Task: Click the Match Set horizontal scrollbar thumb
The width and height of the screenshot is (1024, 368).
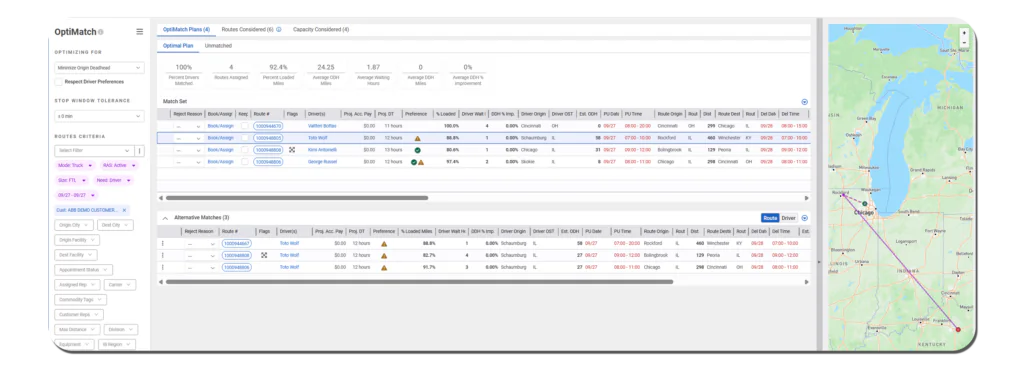Action: point(296,198)
